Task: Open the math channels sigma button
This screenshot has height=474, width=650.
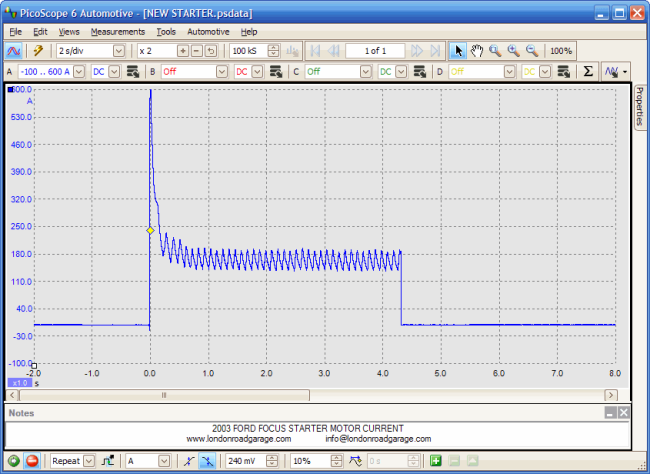Action: pyautogui.click(x=588, y=72)
